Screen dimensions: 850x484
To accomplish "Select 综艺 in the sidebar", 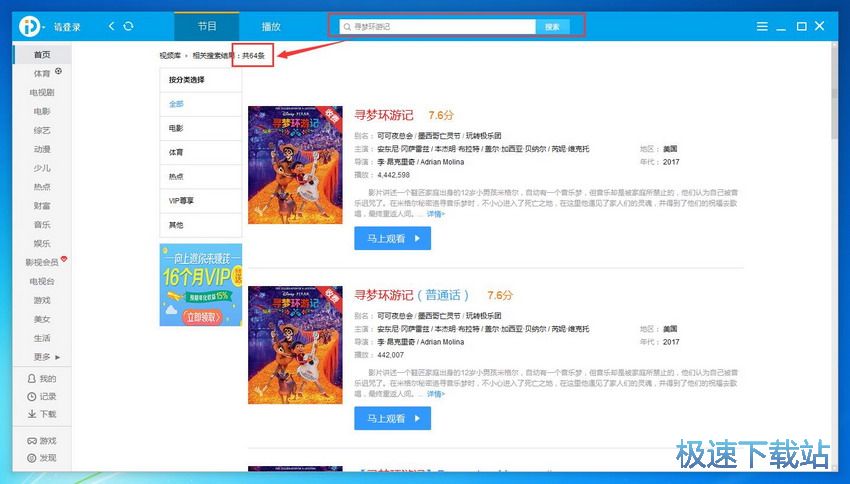I will (x=42, y=130).
